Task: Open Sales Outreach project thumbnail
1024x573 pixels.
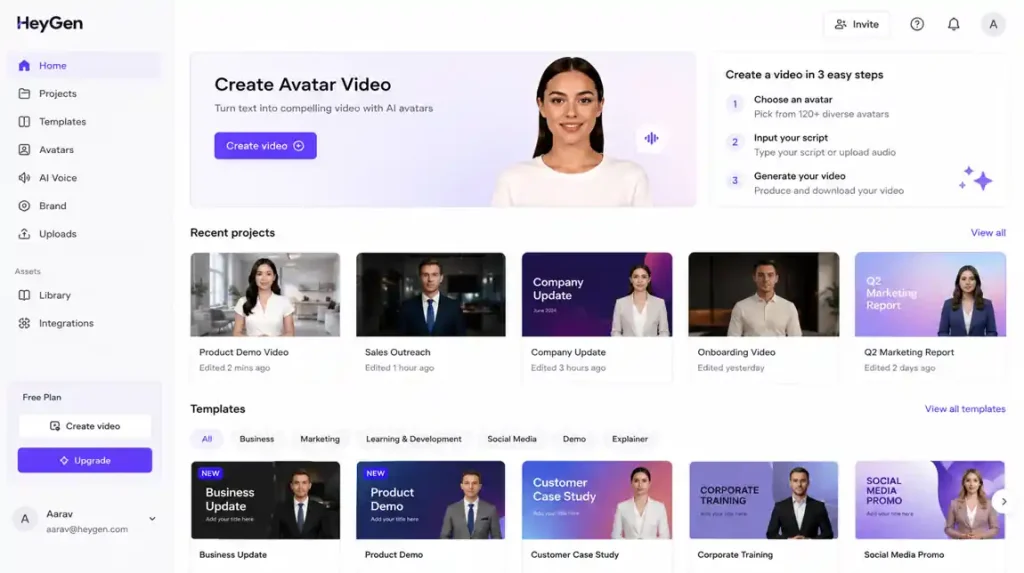Action: click(430, 295)
